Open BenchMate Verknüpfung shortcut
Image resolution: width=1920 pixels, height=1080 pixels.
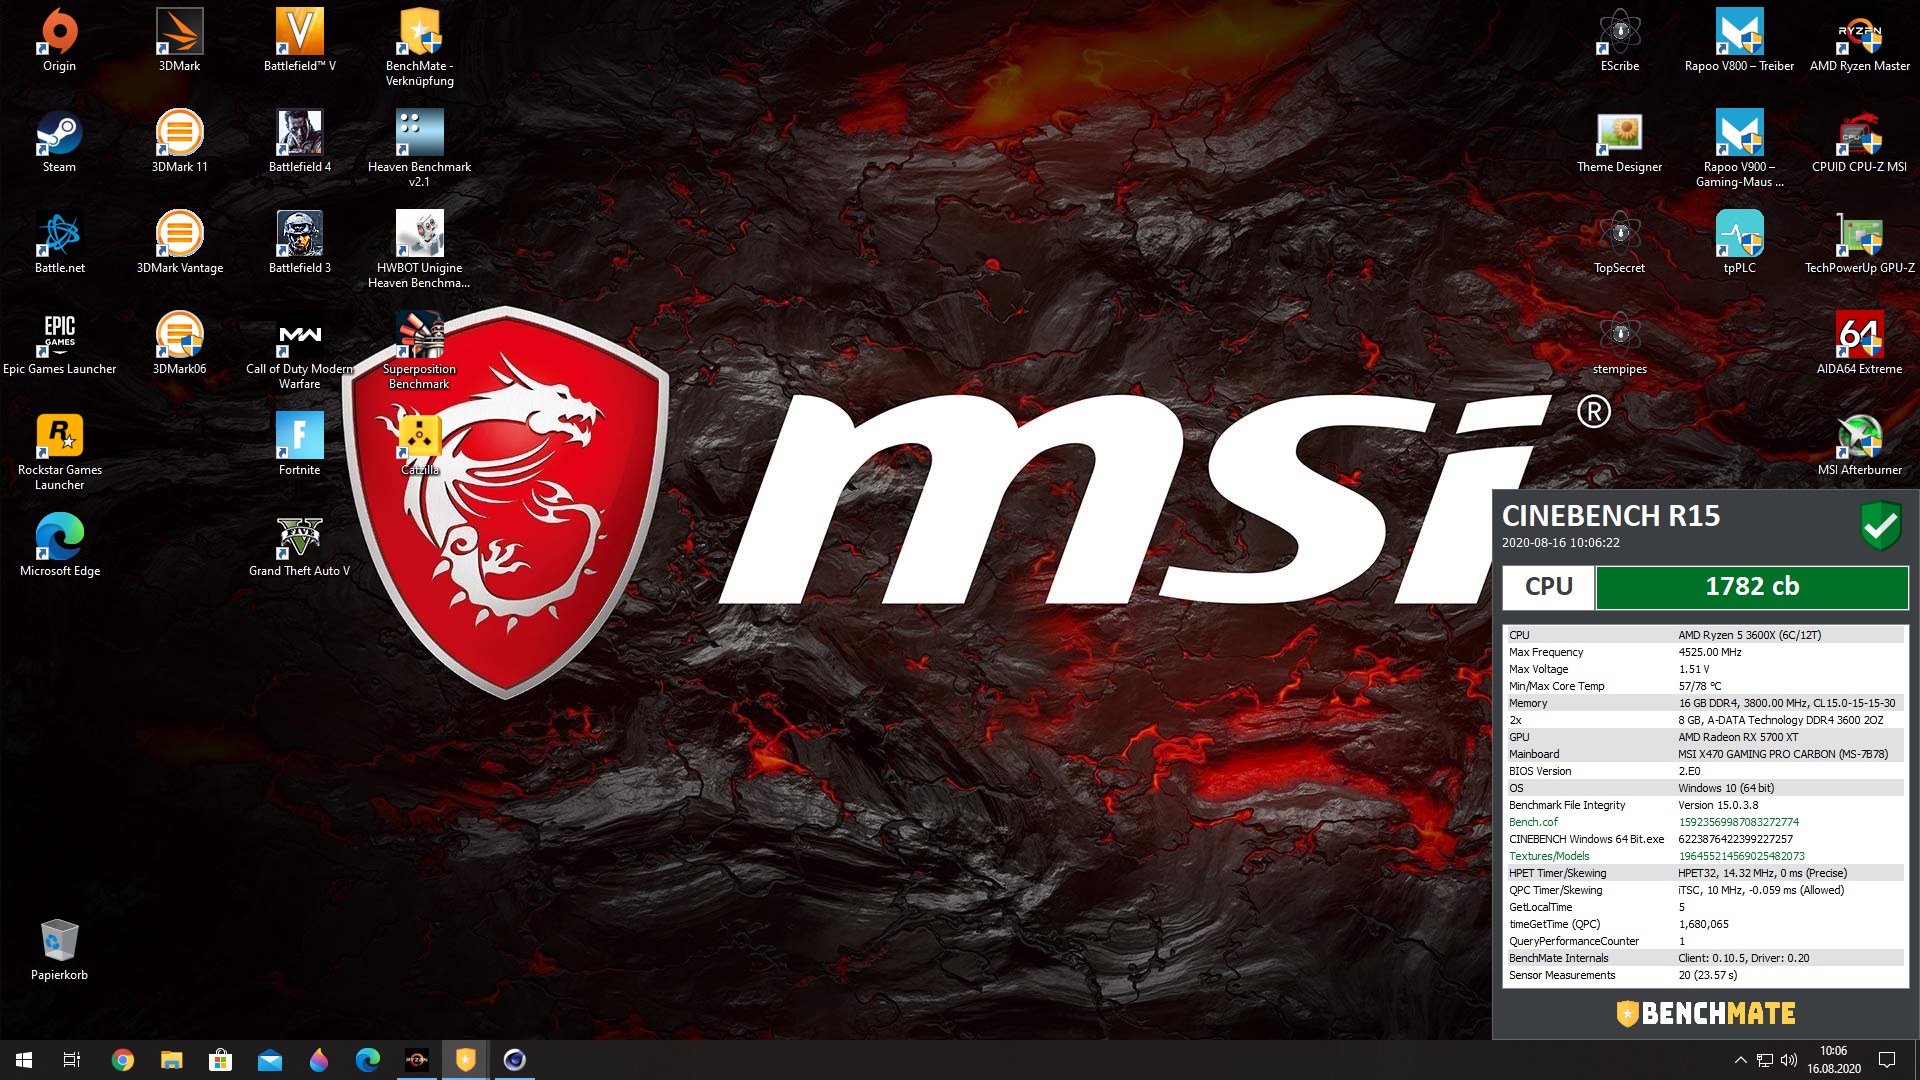420,48
